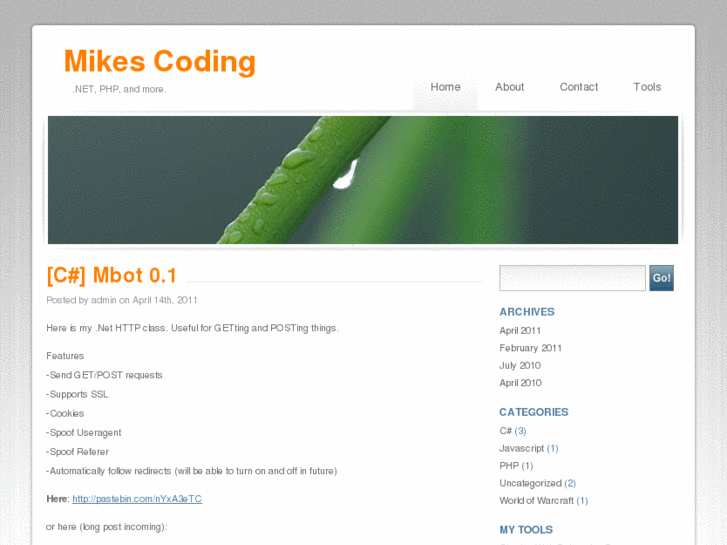The image size is (727, 545).
Task: Open the April 2011 archive
Action: click(520, 331)
